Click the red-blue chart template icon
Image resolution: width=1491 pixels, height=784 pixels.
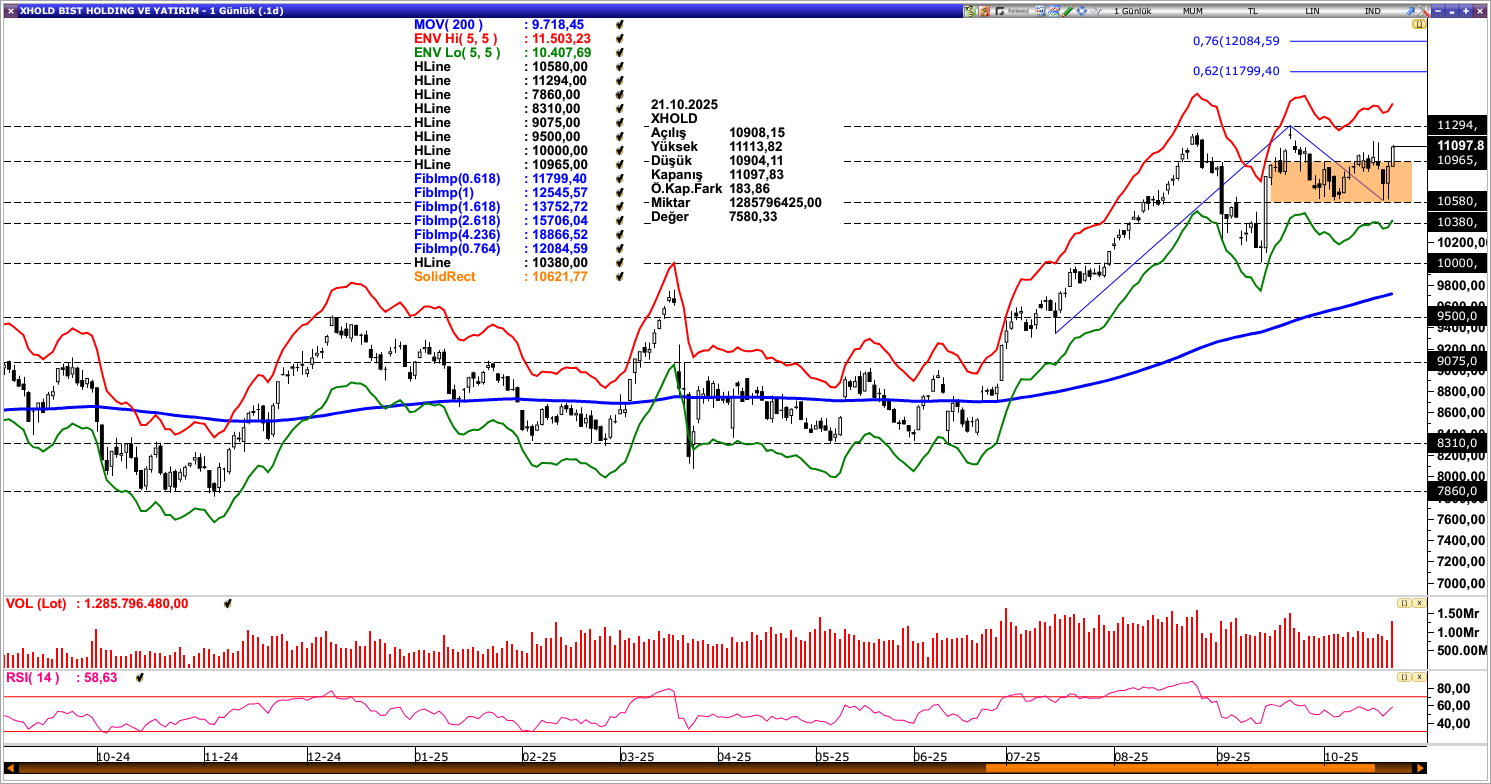click(x=1054, y=11)
